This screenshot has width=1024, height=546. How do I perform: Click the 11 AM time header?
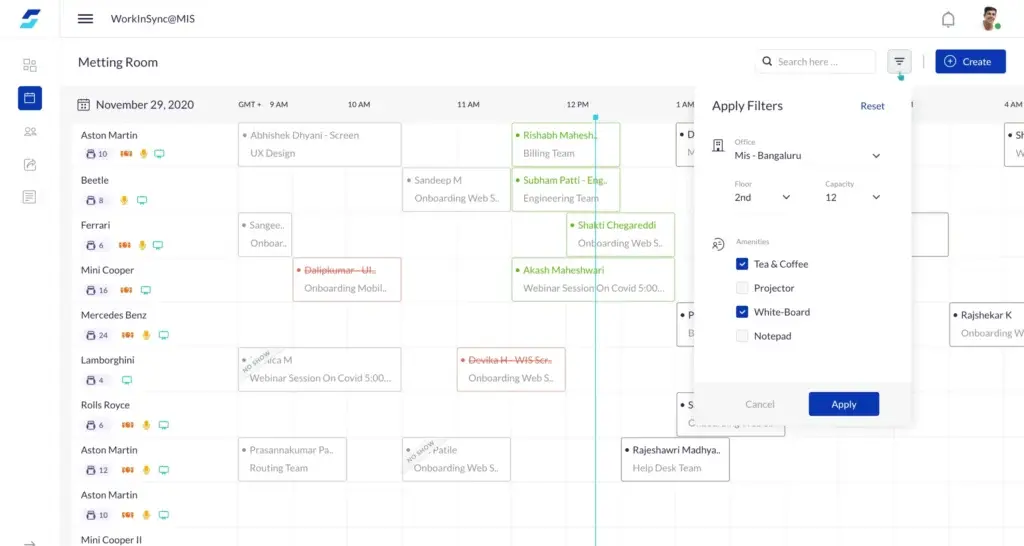pos(468,104)
